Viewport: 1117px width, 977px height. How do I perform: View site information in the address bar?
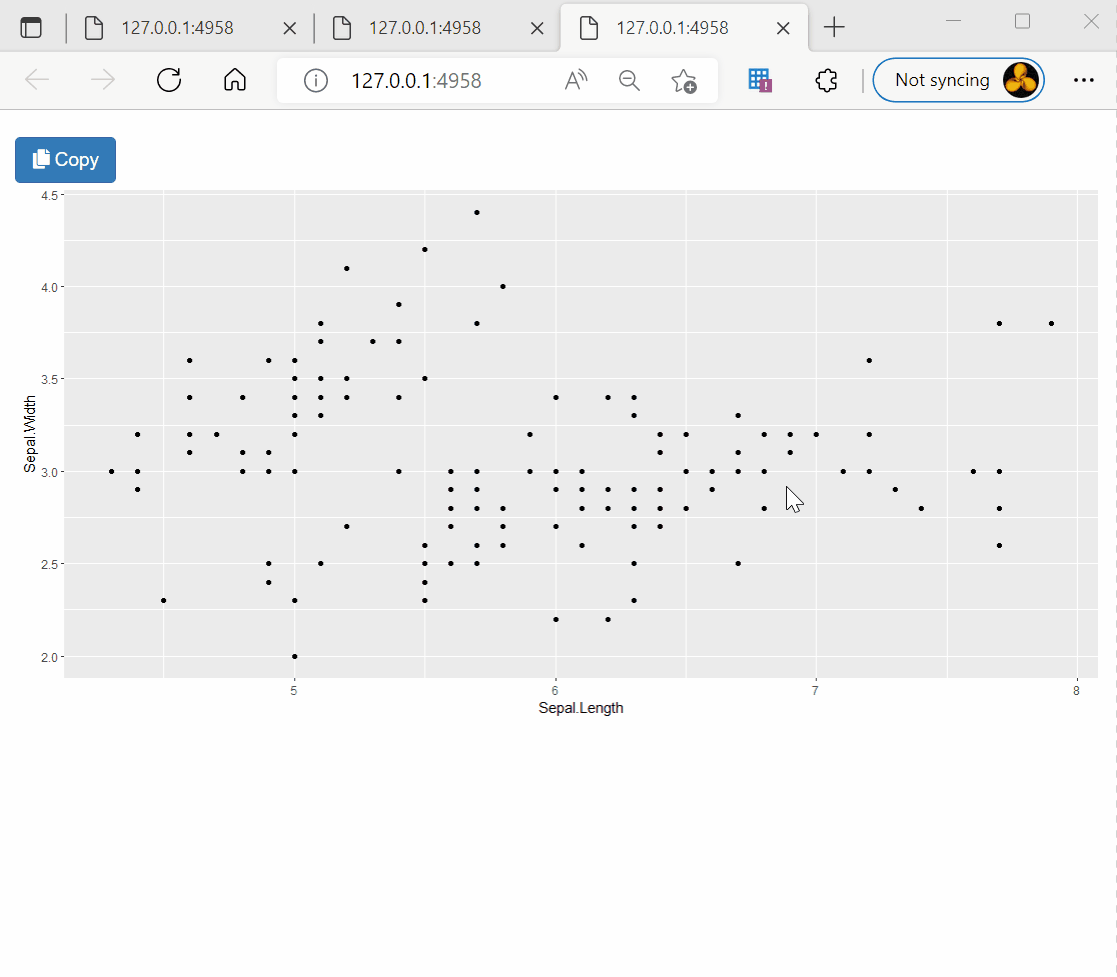[315, 80]
